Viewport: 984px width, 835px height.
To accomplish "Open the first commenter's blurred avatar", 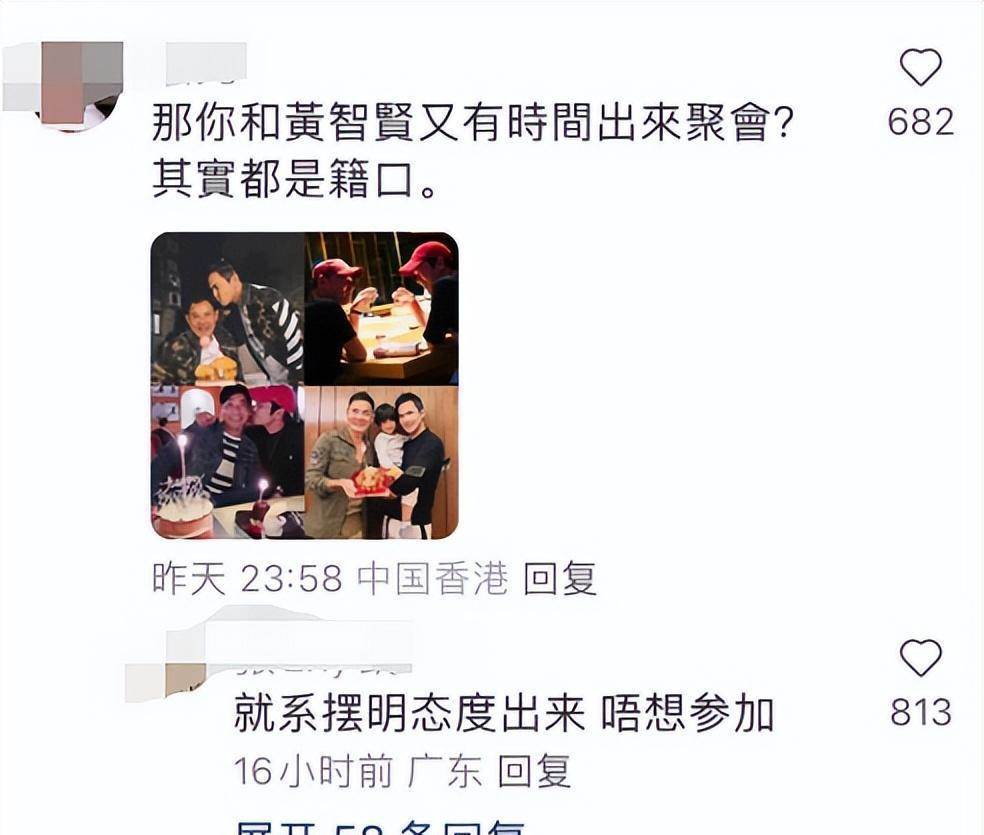I will coord(63,85).
